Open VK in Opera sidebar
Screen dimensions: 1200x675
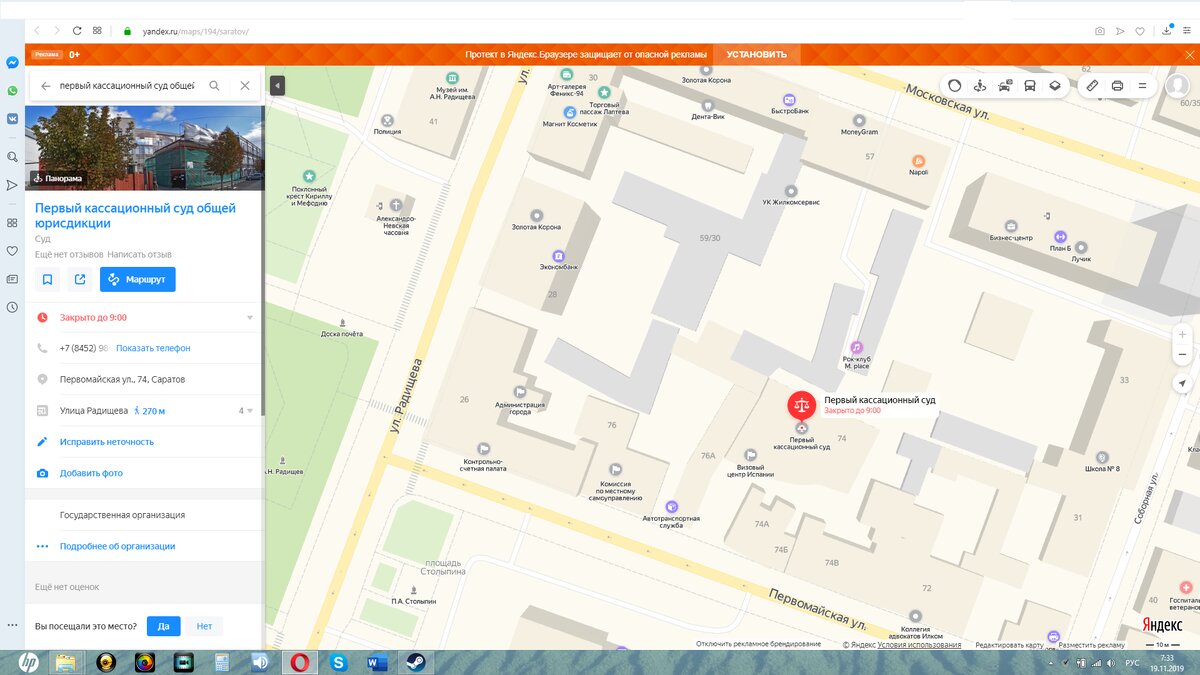[x=12, y=118]
